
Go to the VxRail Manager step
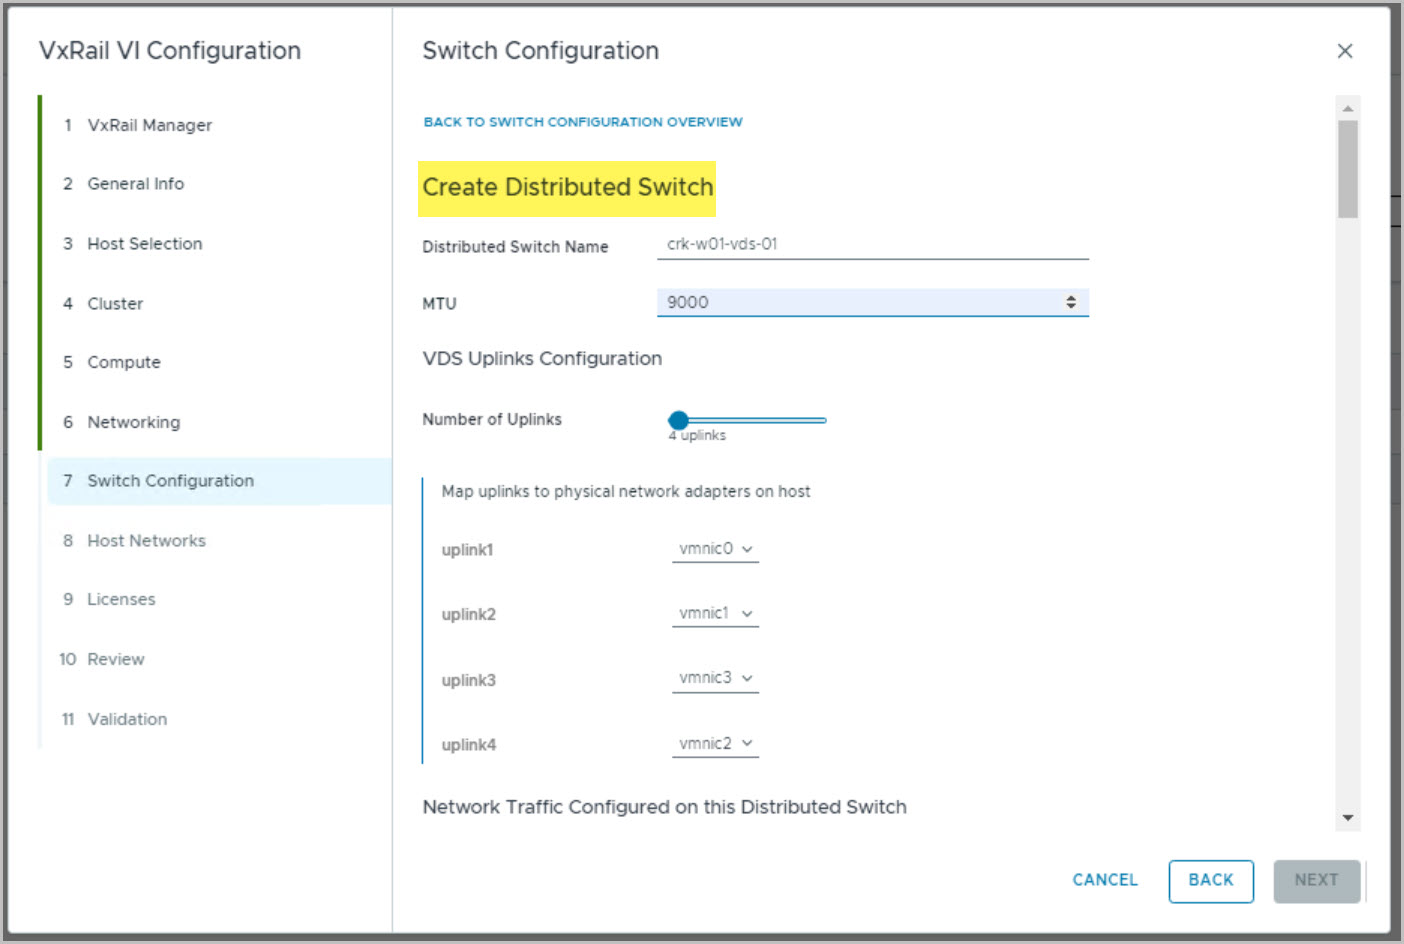[x=149, y=125]
